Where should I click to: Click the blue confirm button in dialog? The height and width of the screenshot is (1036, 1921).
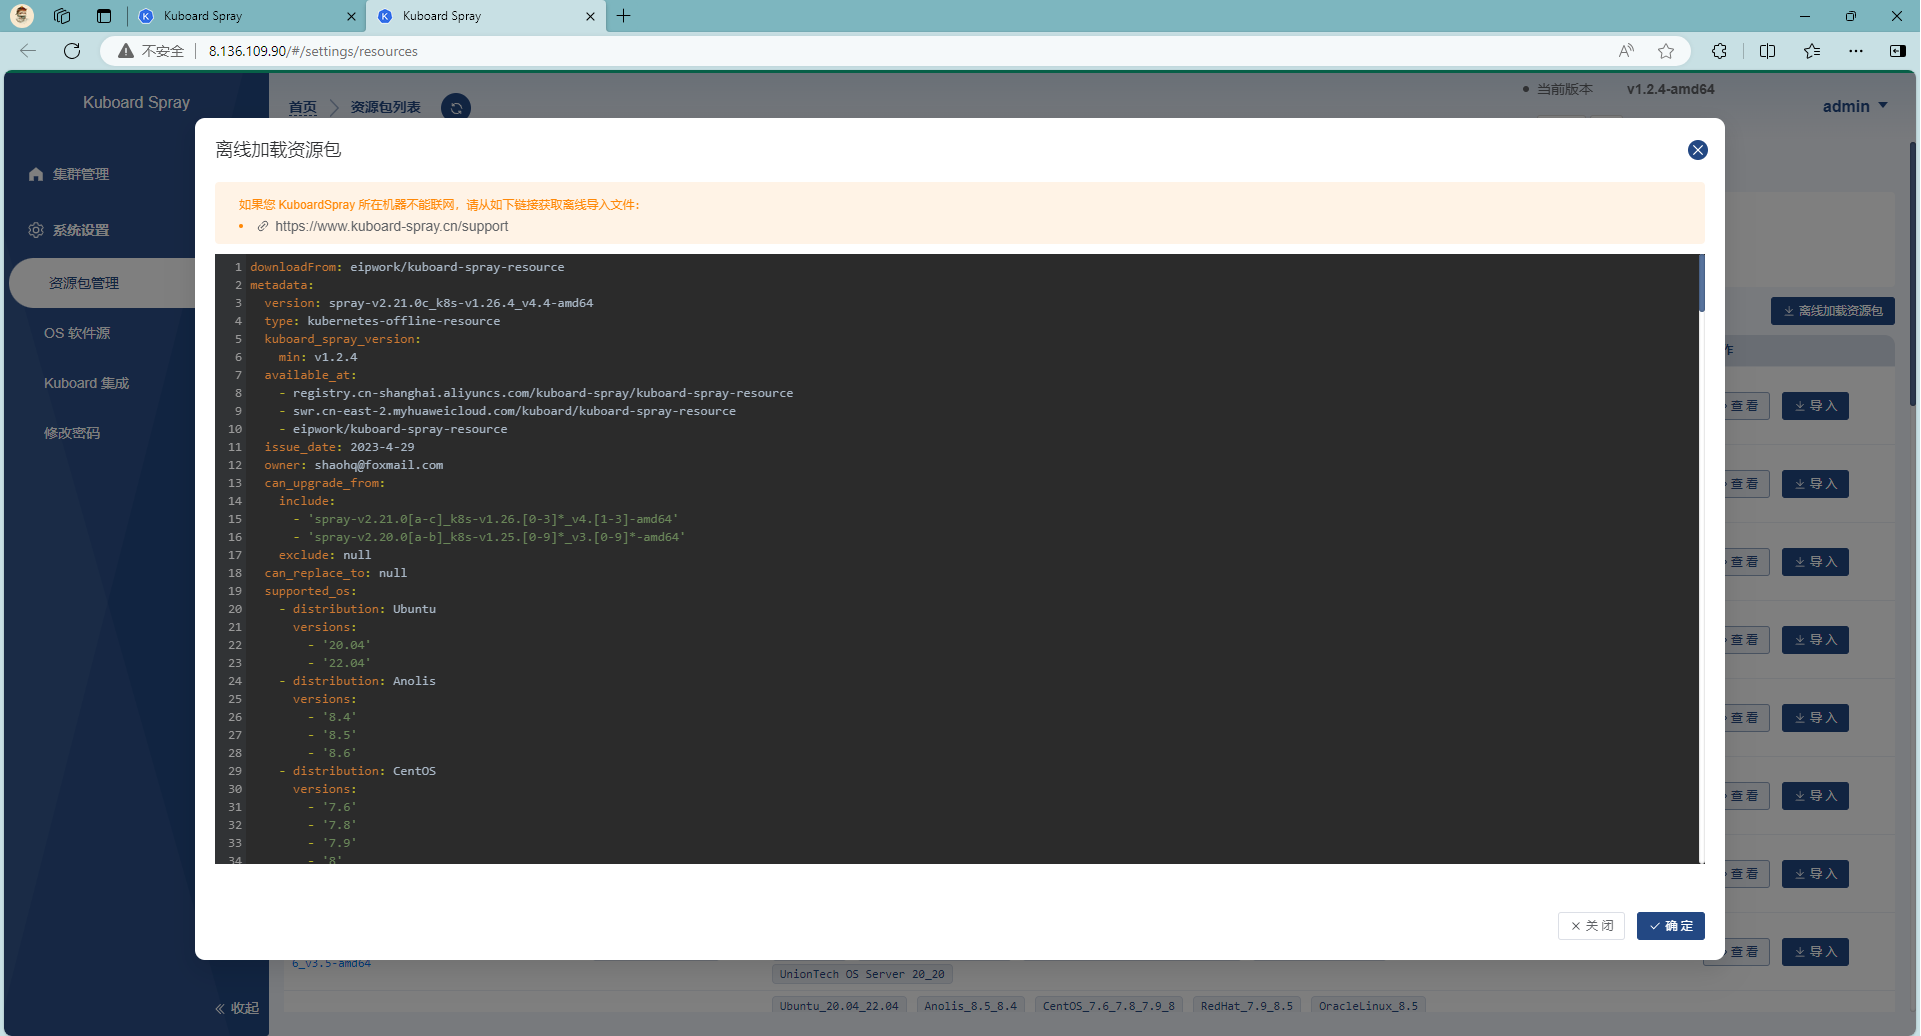1670,926
